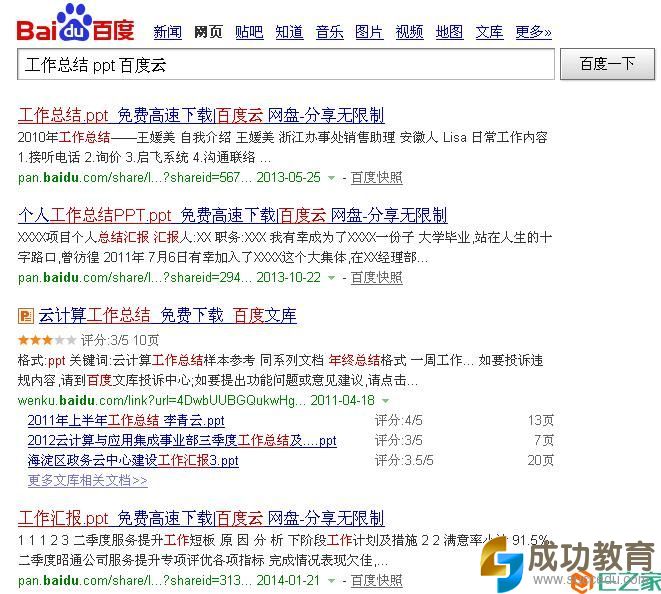Click the star rating under 云计算工作总结
Image resolution: width=661 pixels, height=594 pixels.
pyautogui.click(x=47, y=340)
